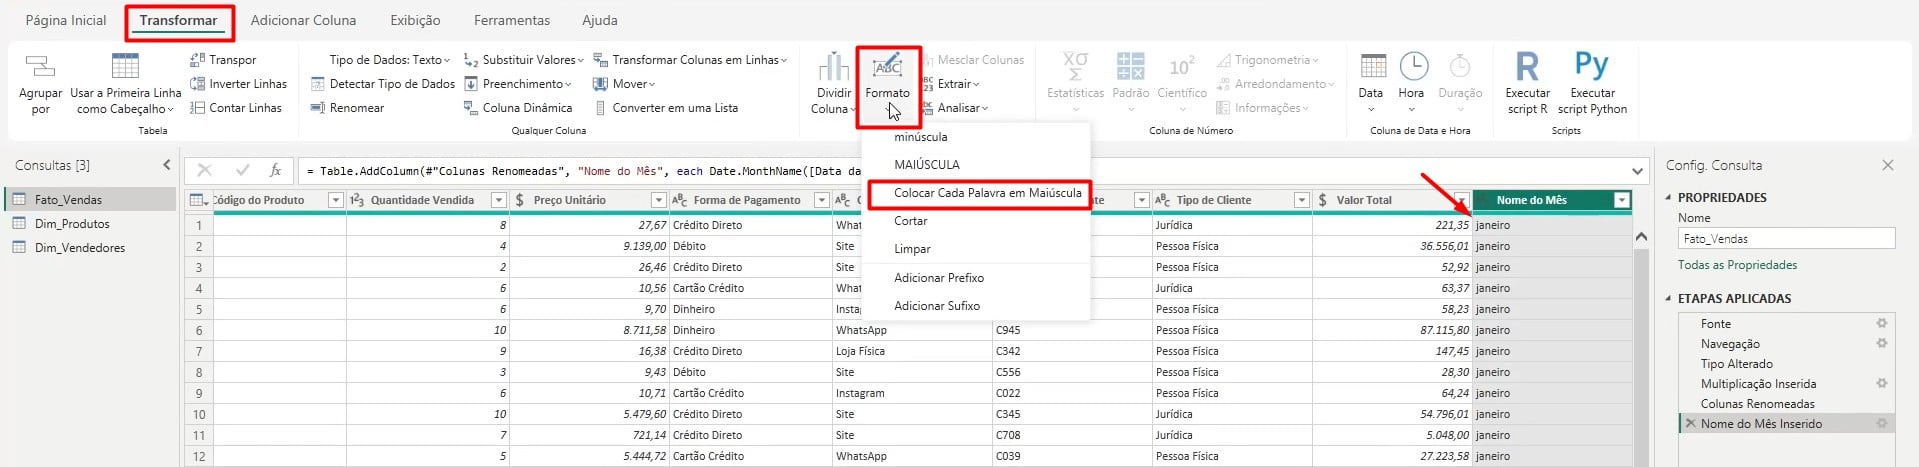Open Nome do Mês column filter dropdown
Screen dimensions: 1919x467
(x=1621, y=200)
